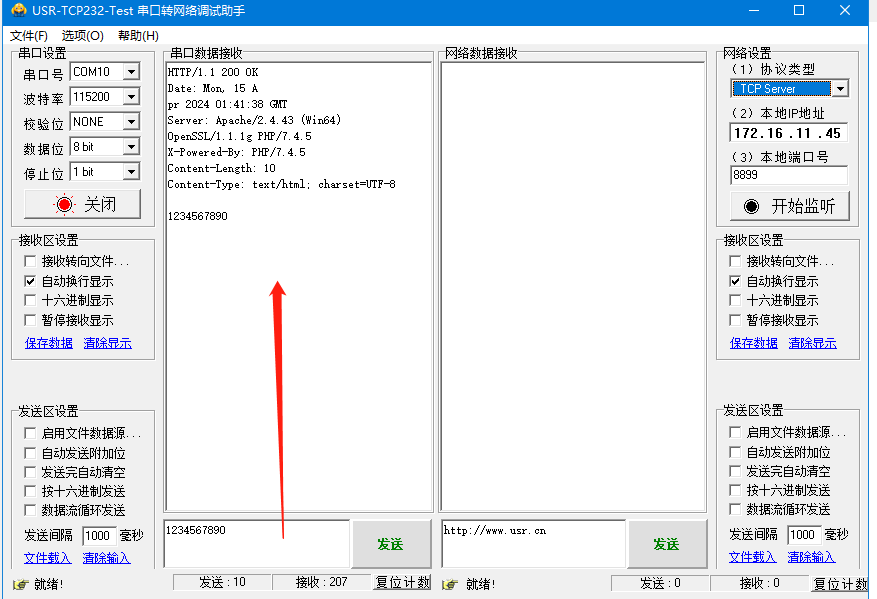Enable right 暂停接收显示 pause receive checkbox
877x599 pixels.
(737, 321)
